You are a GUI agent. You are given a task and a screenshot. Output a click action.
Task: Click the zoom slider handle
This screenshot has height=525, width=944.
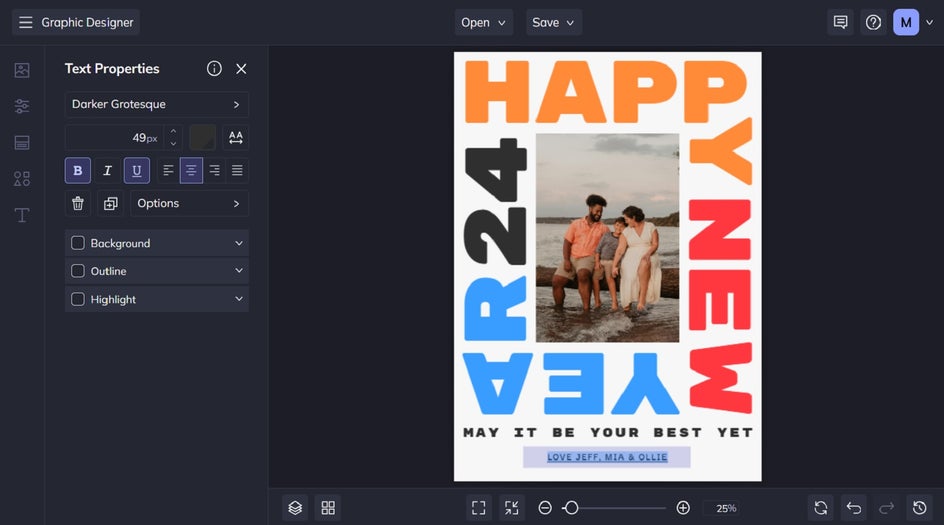click(x=571, y=508)
